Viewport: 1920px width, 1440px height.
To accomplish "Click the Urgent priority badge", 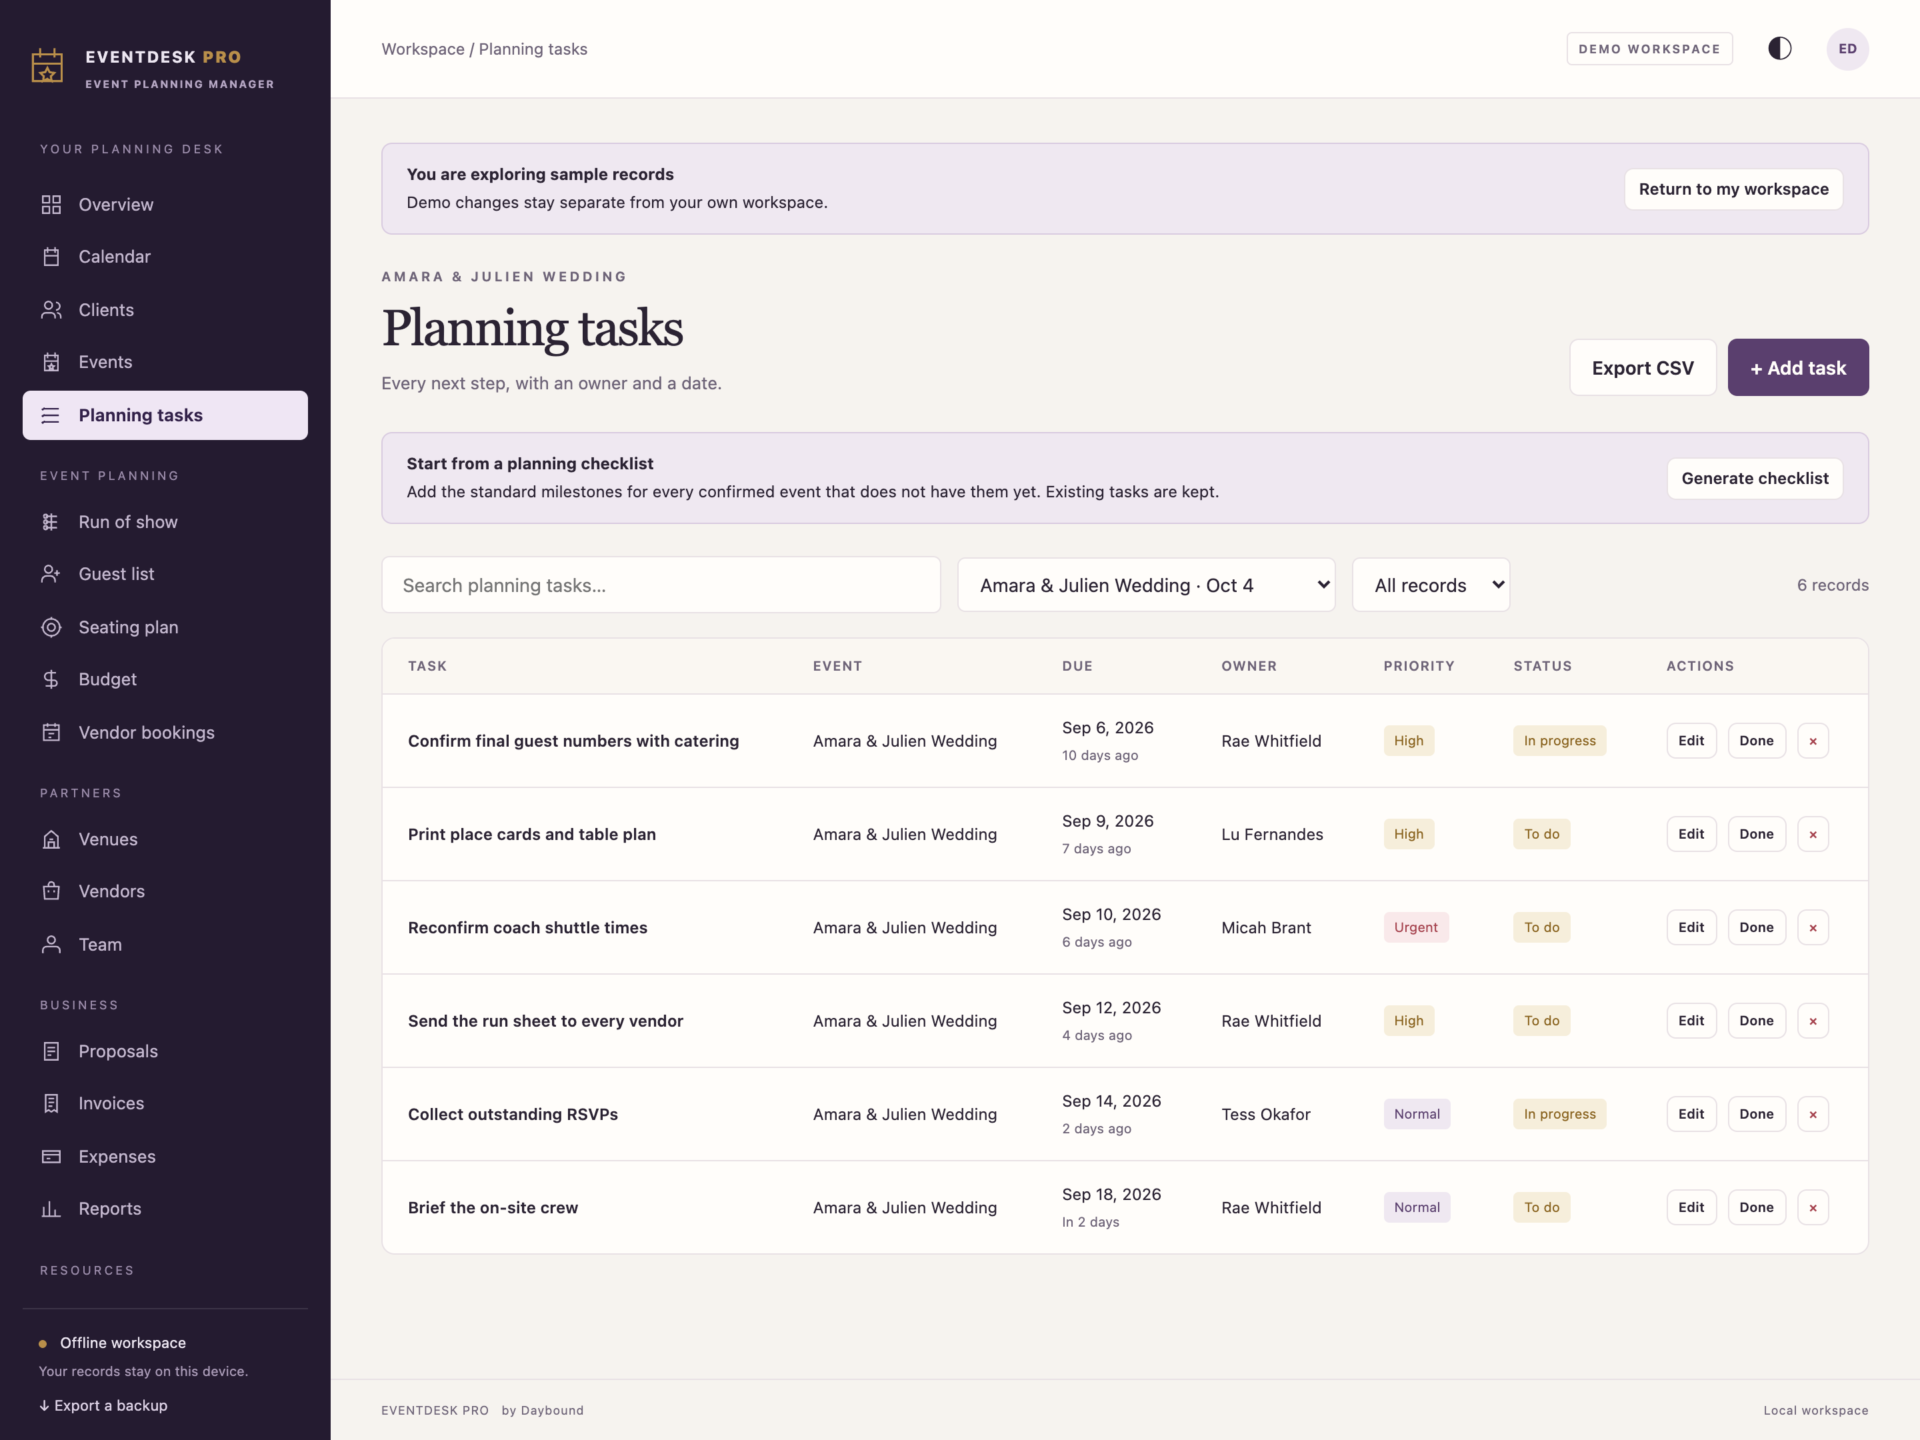I will (1415, 928).
